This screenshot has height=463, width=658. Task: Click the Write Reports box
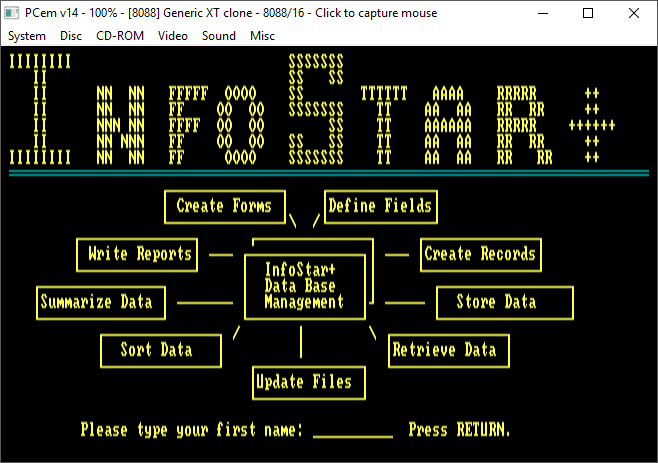[x=137, y=255]
